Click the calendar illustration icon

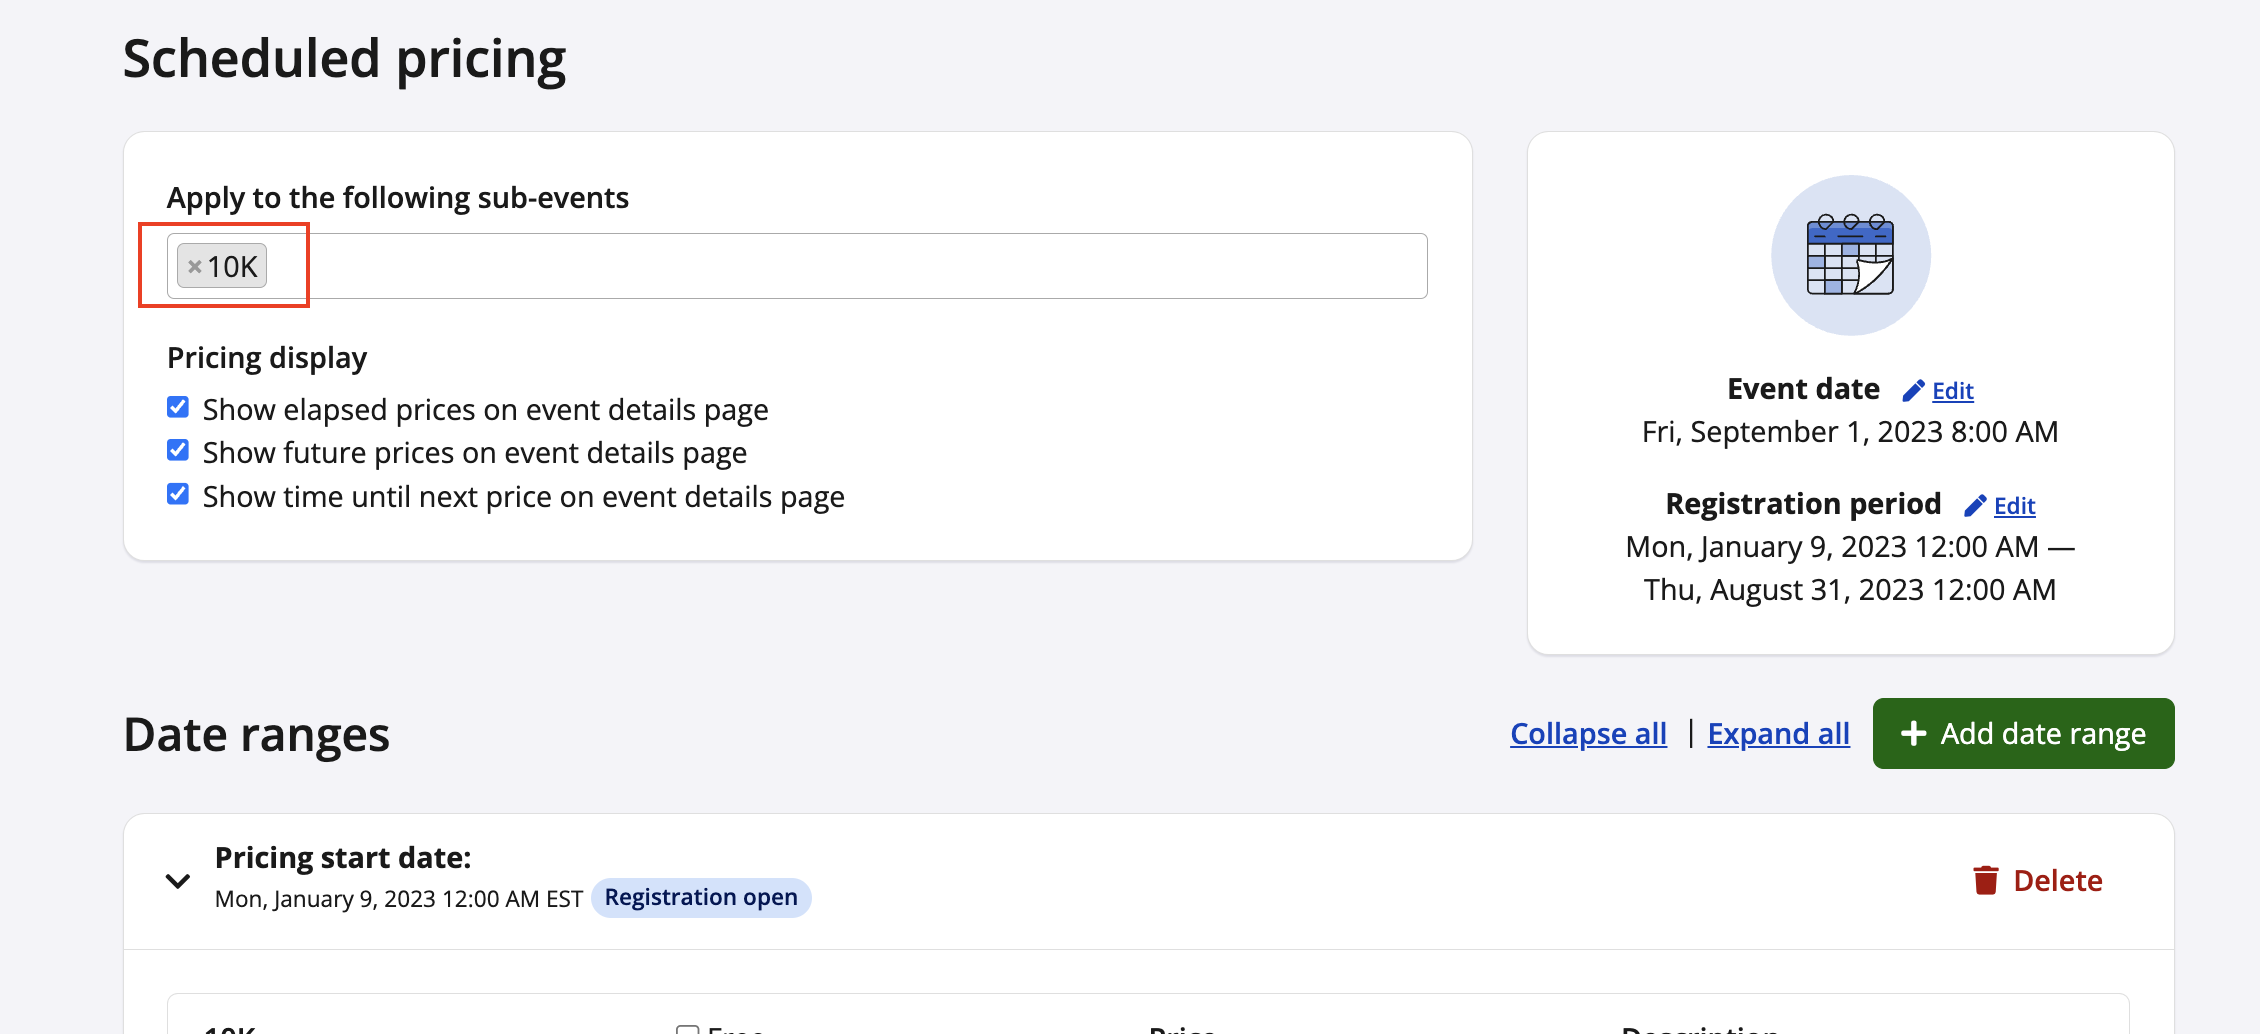(x=1850, y=255)
